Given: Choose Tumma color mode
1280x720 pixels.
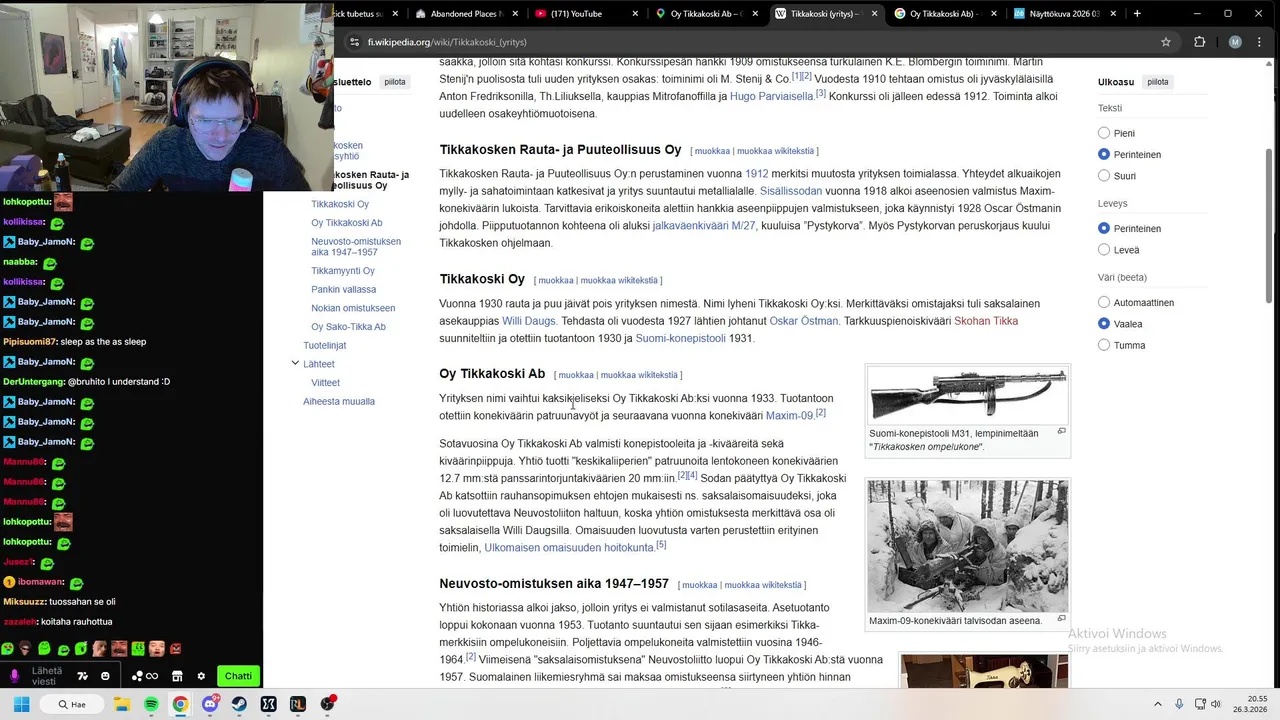Looking at the screenshot, I should coord(1104,345).
